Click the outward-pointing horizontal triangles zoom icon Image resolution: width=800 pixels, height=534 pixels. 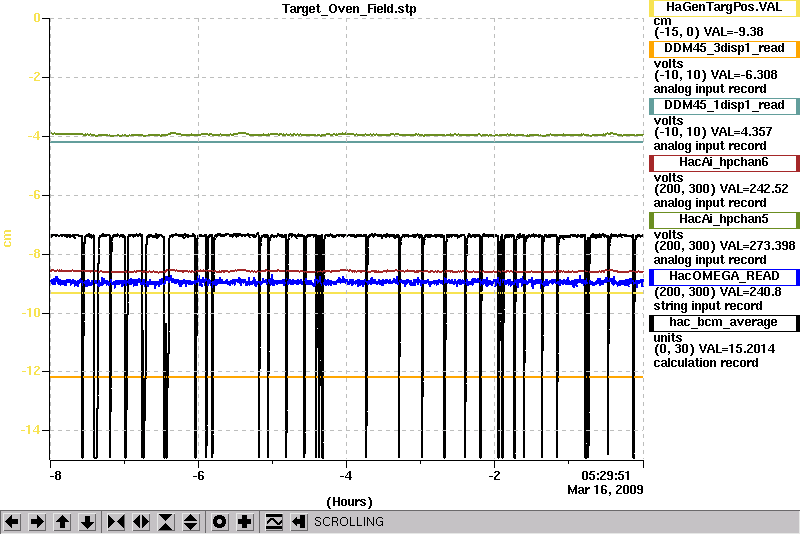coord(141,522)
